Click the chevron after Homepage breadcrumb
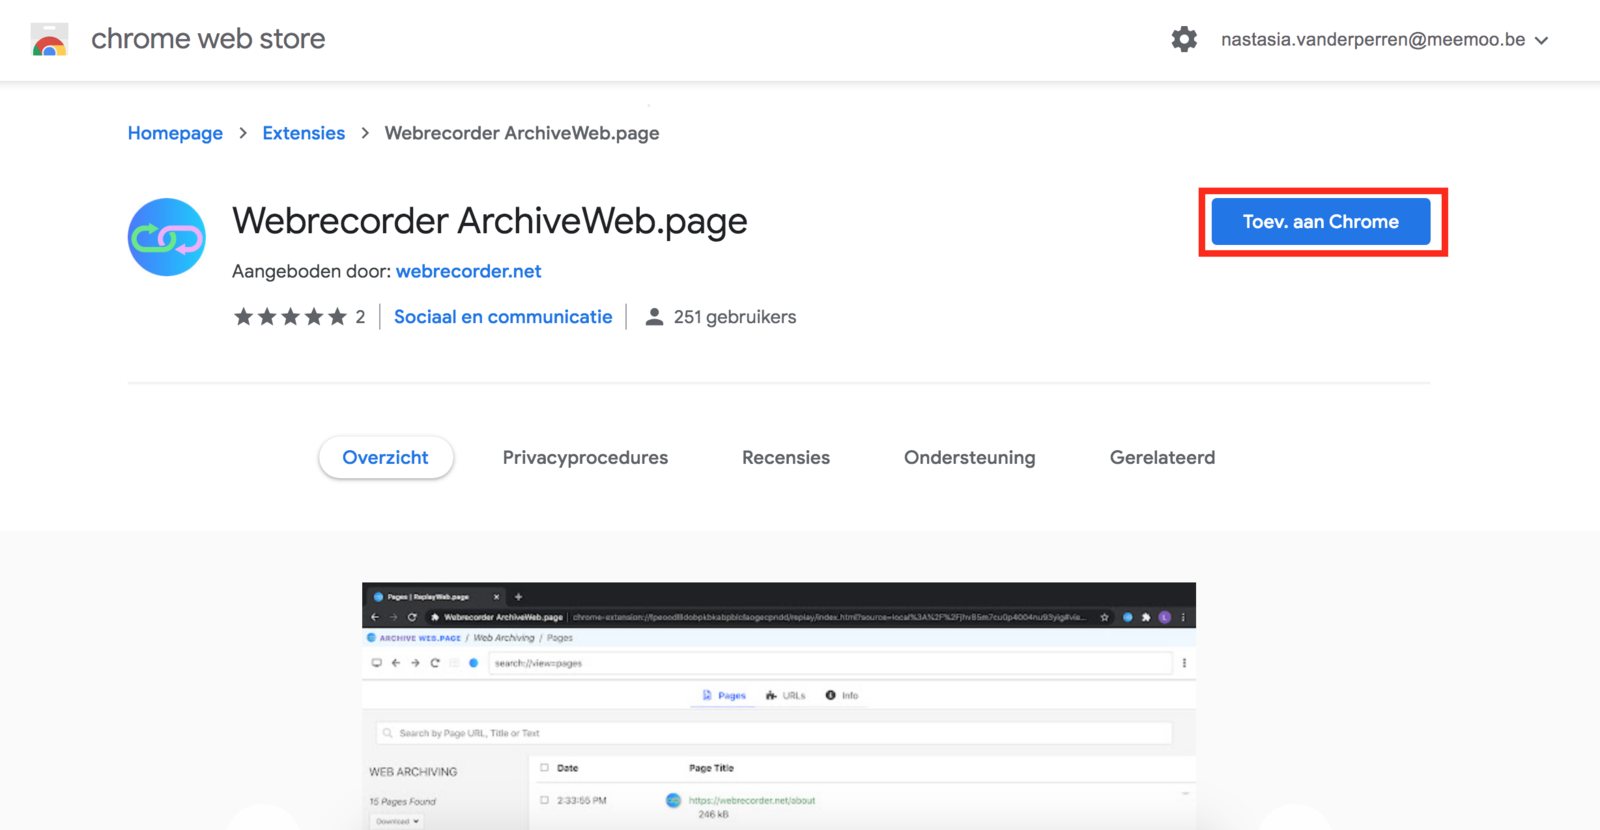The image size is (1600, 830). tap(243, 133)
